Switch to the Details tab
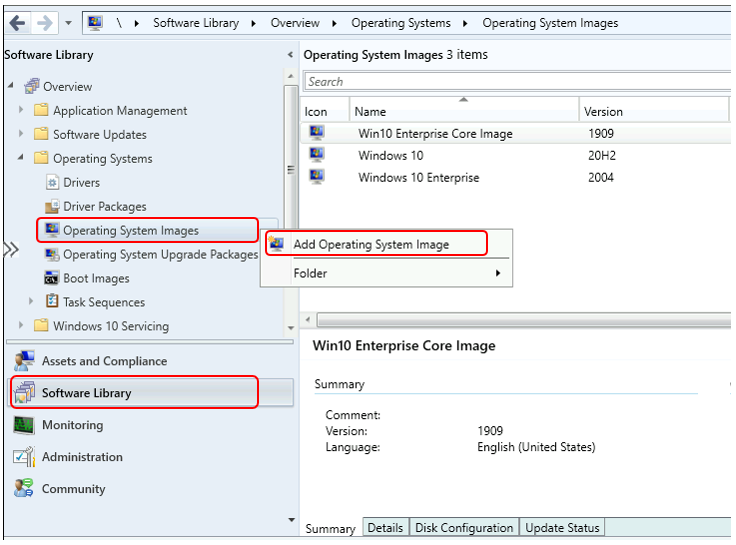 pos(385,528)
